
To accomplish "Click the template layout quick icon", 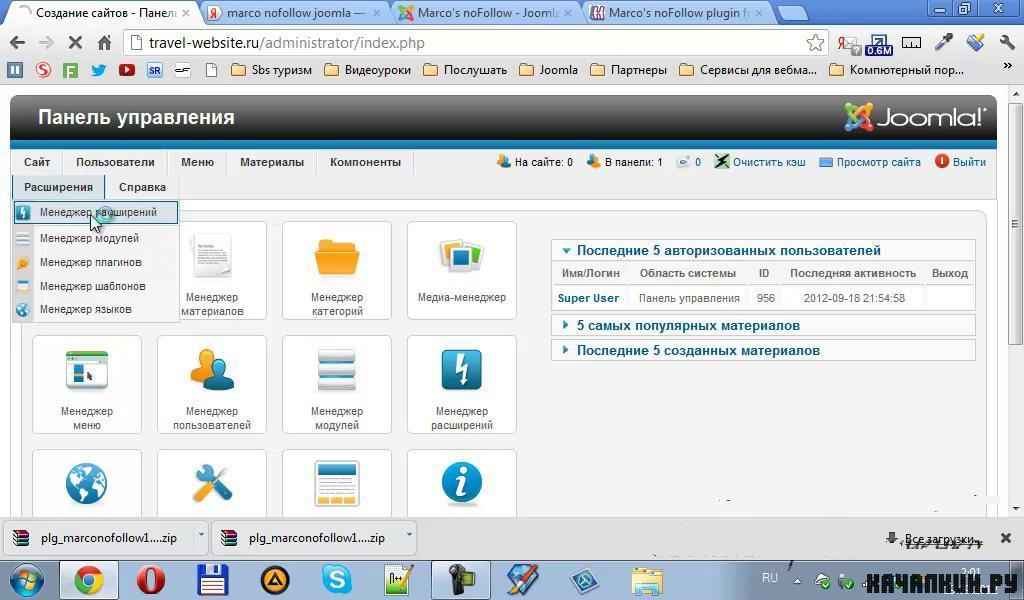I will [x=336, y=484].
